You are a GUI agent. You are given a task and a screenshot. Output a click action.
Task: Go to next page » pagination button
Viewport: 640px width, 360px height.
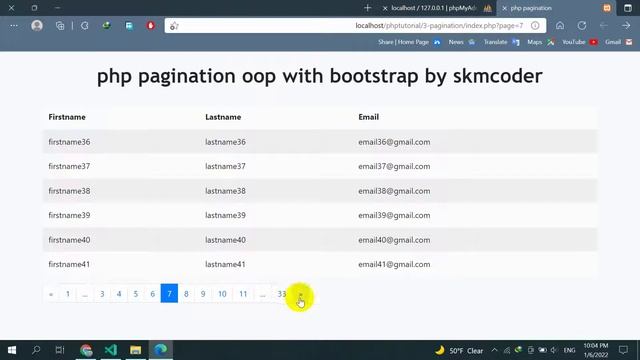click(300, 293)
